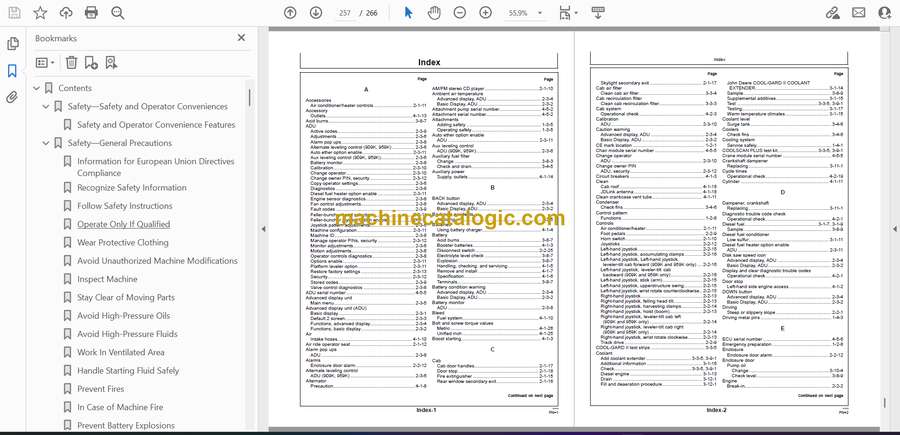This screenshot has height=435, width=900.
Task: Collapse Safety—General Precautions section
Action: pyautogui.click(x=46, y=143)
